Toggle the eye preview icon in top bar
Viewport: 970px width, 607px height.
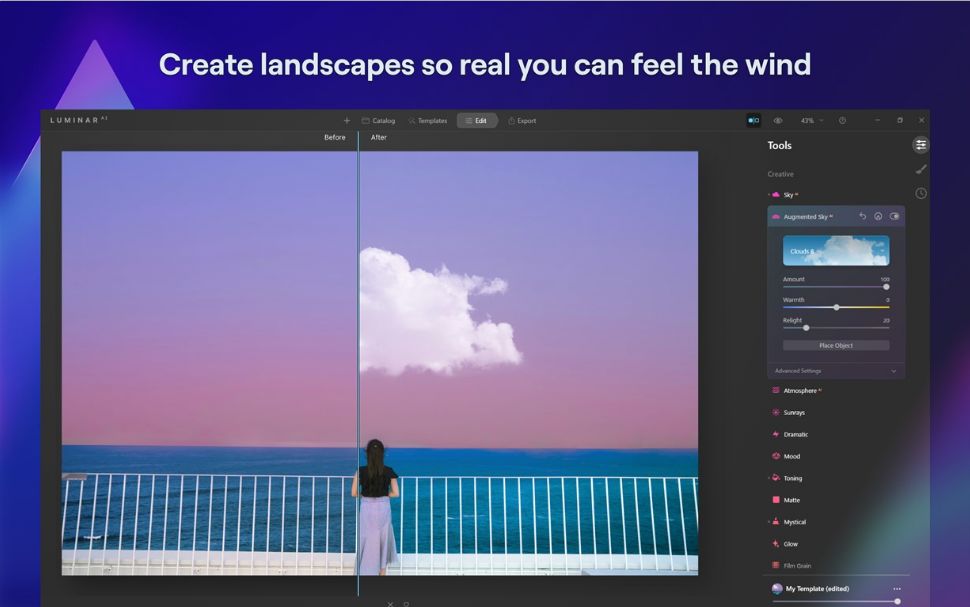click(x=778, y=121)
